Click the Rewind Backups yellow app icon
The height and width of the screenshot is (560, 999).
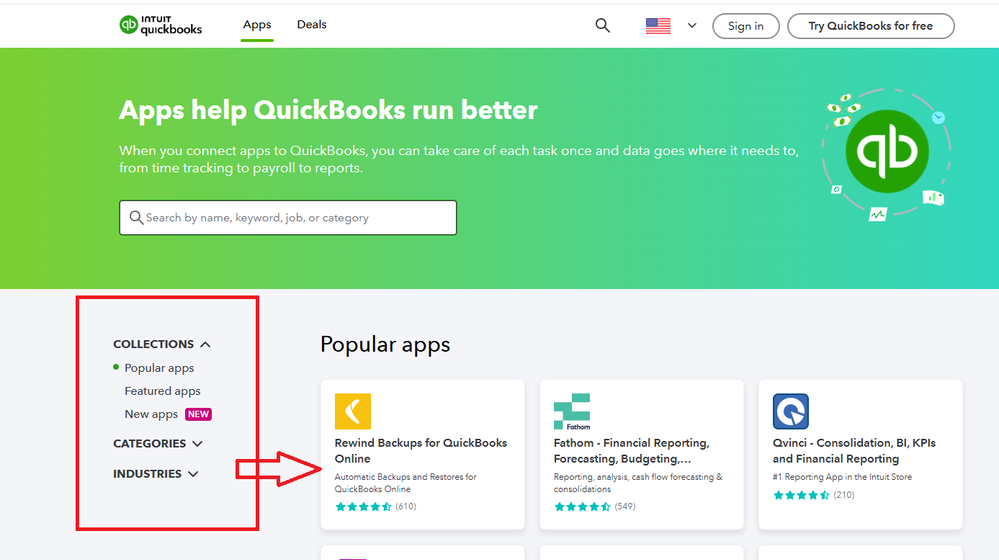(x=352, y=411)
